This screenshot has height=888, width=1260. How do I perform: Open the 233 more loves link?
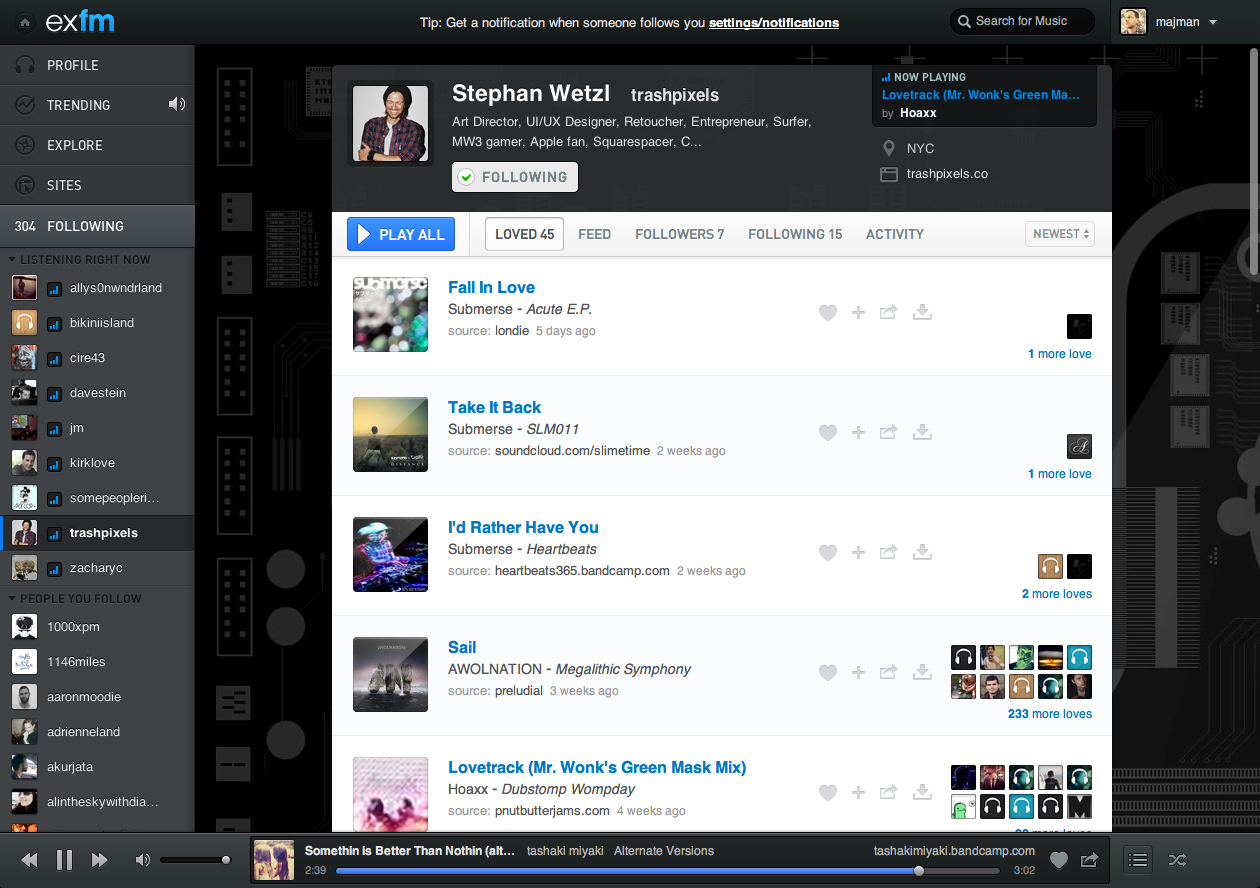(x=1050, y=714)
